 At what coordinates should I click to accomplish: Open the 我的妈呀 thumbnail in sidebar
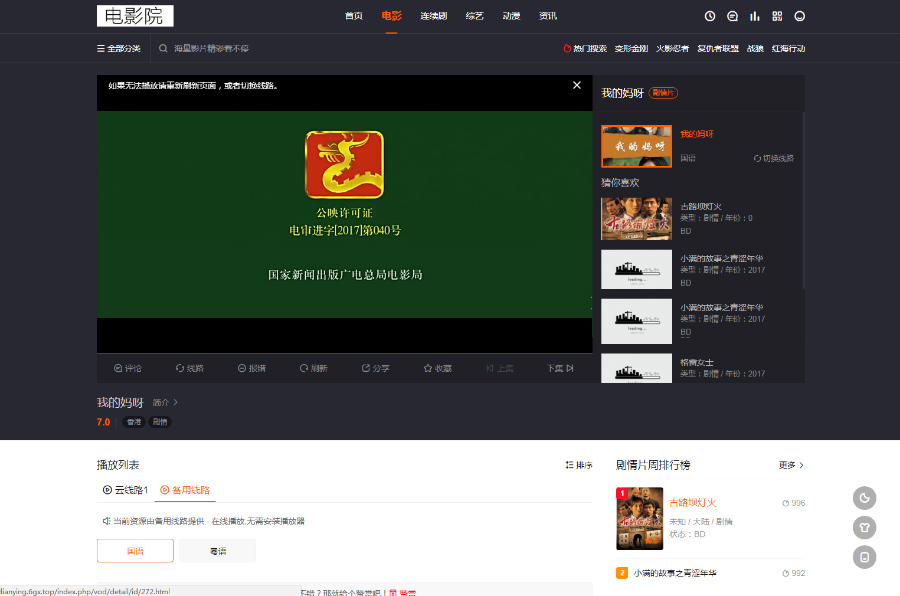pos(636,146)
